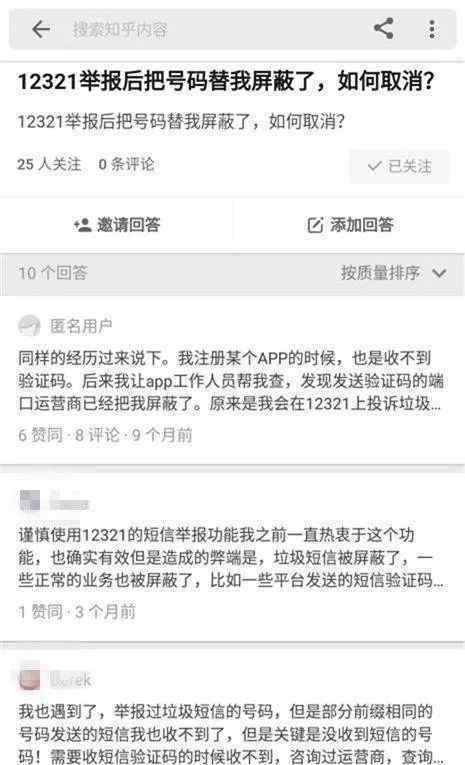Toggle the 已关注 follow button
The image size is (465, 765).
399,166
